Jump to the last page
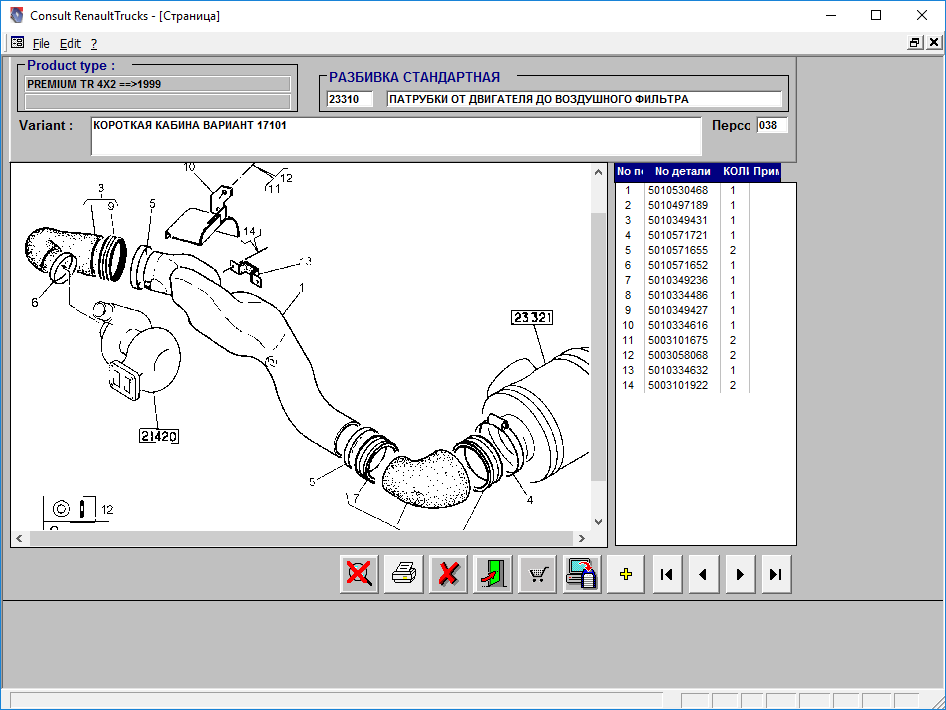 point(775,575)
